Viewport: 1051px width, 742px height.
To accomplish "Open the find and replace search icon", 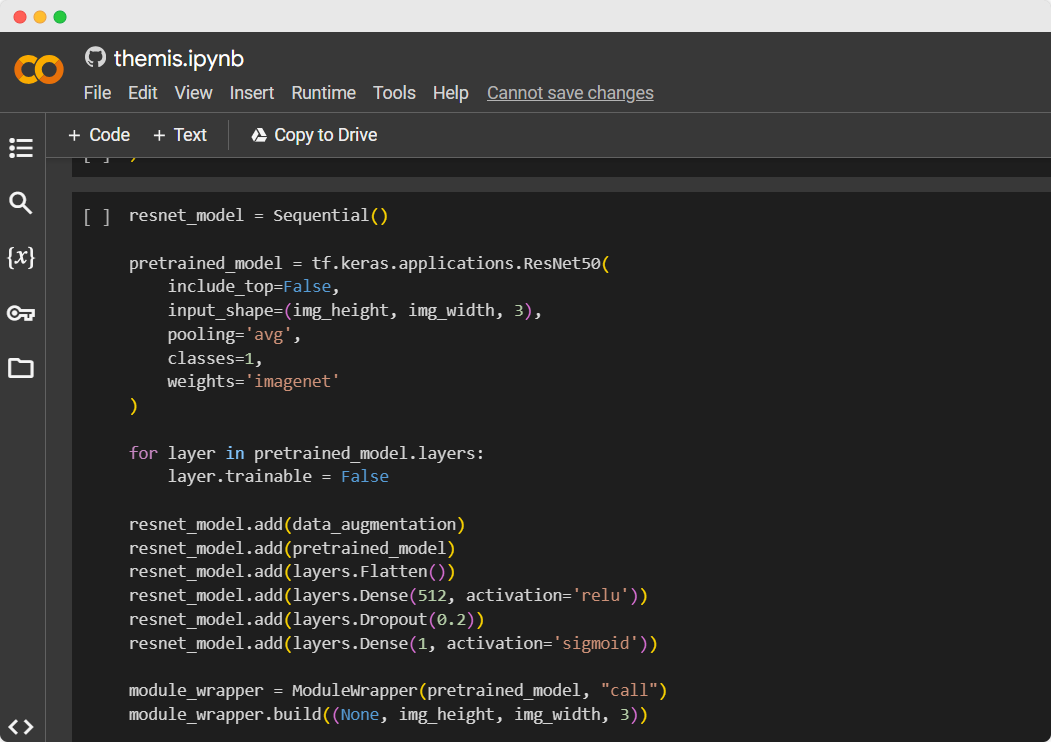I will coord(21,204).
